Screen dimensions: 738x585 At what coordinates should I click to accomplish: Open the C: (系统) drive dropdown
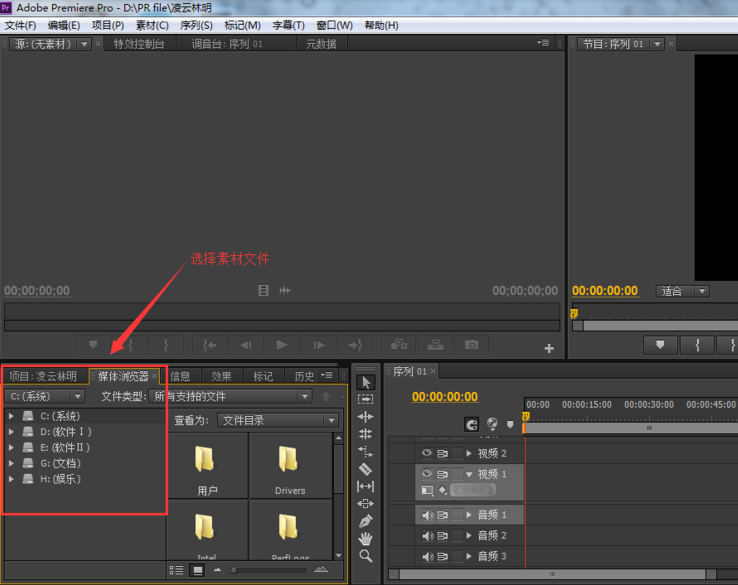(45, 396)
